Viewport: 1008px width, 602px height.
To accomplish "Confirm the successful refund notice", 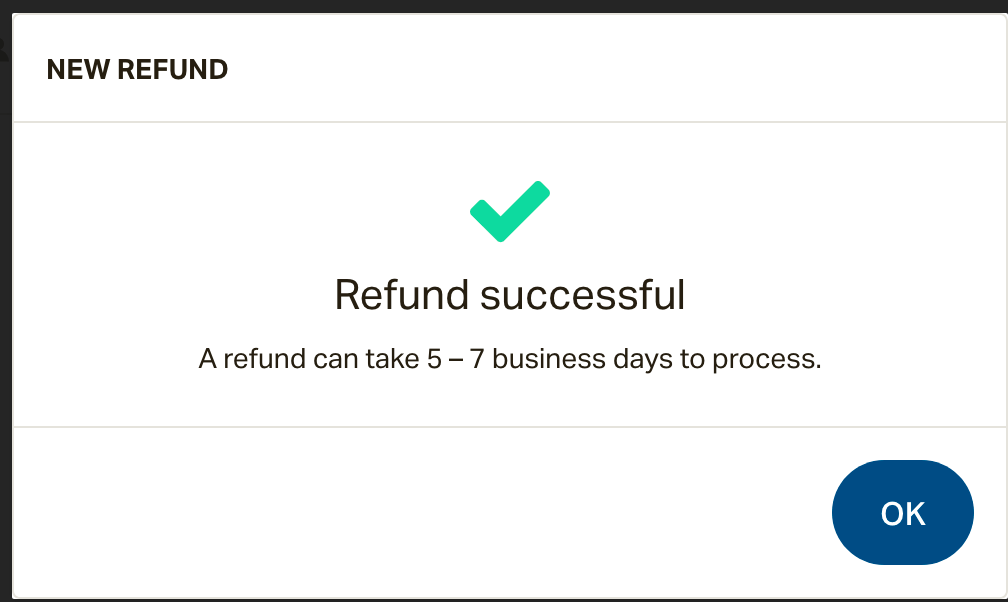I will coord(903,513).
